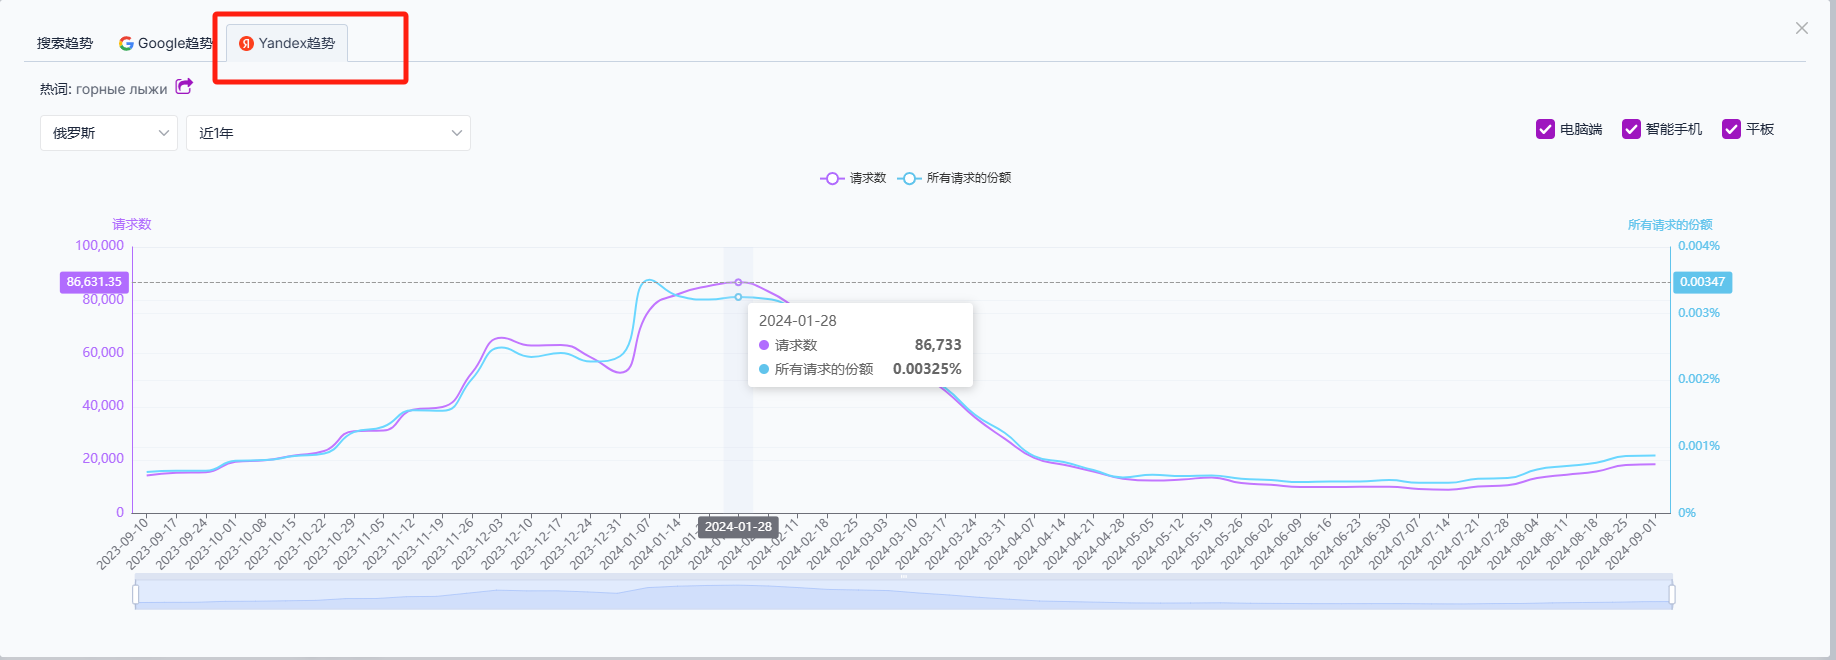Click the 2023-12-31 date label
The height and width of the screenshot is (660, 1836).
pyautogui.click(x=596, y=544)
